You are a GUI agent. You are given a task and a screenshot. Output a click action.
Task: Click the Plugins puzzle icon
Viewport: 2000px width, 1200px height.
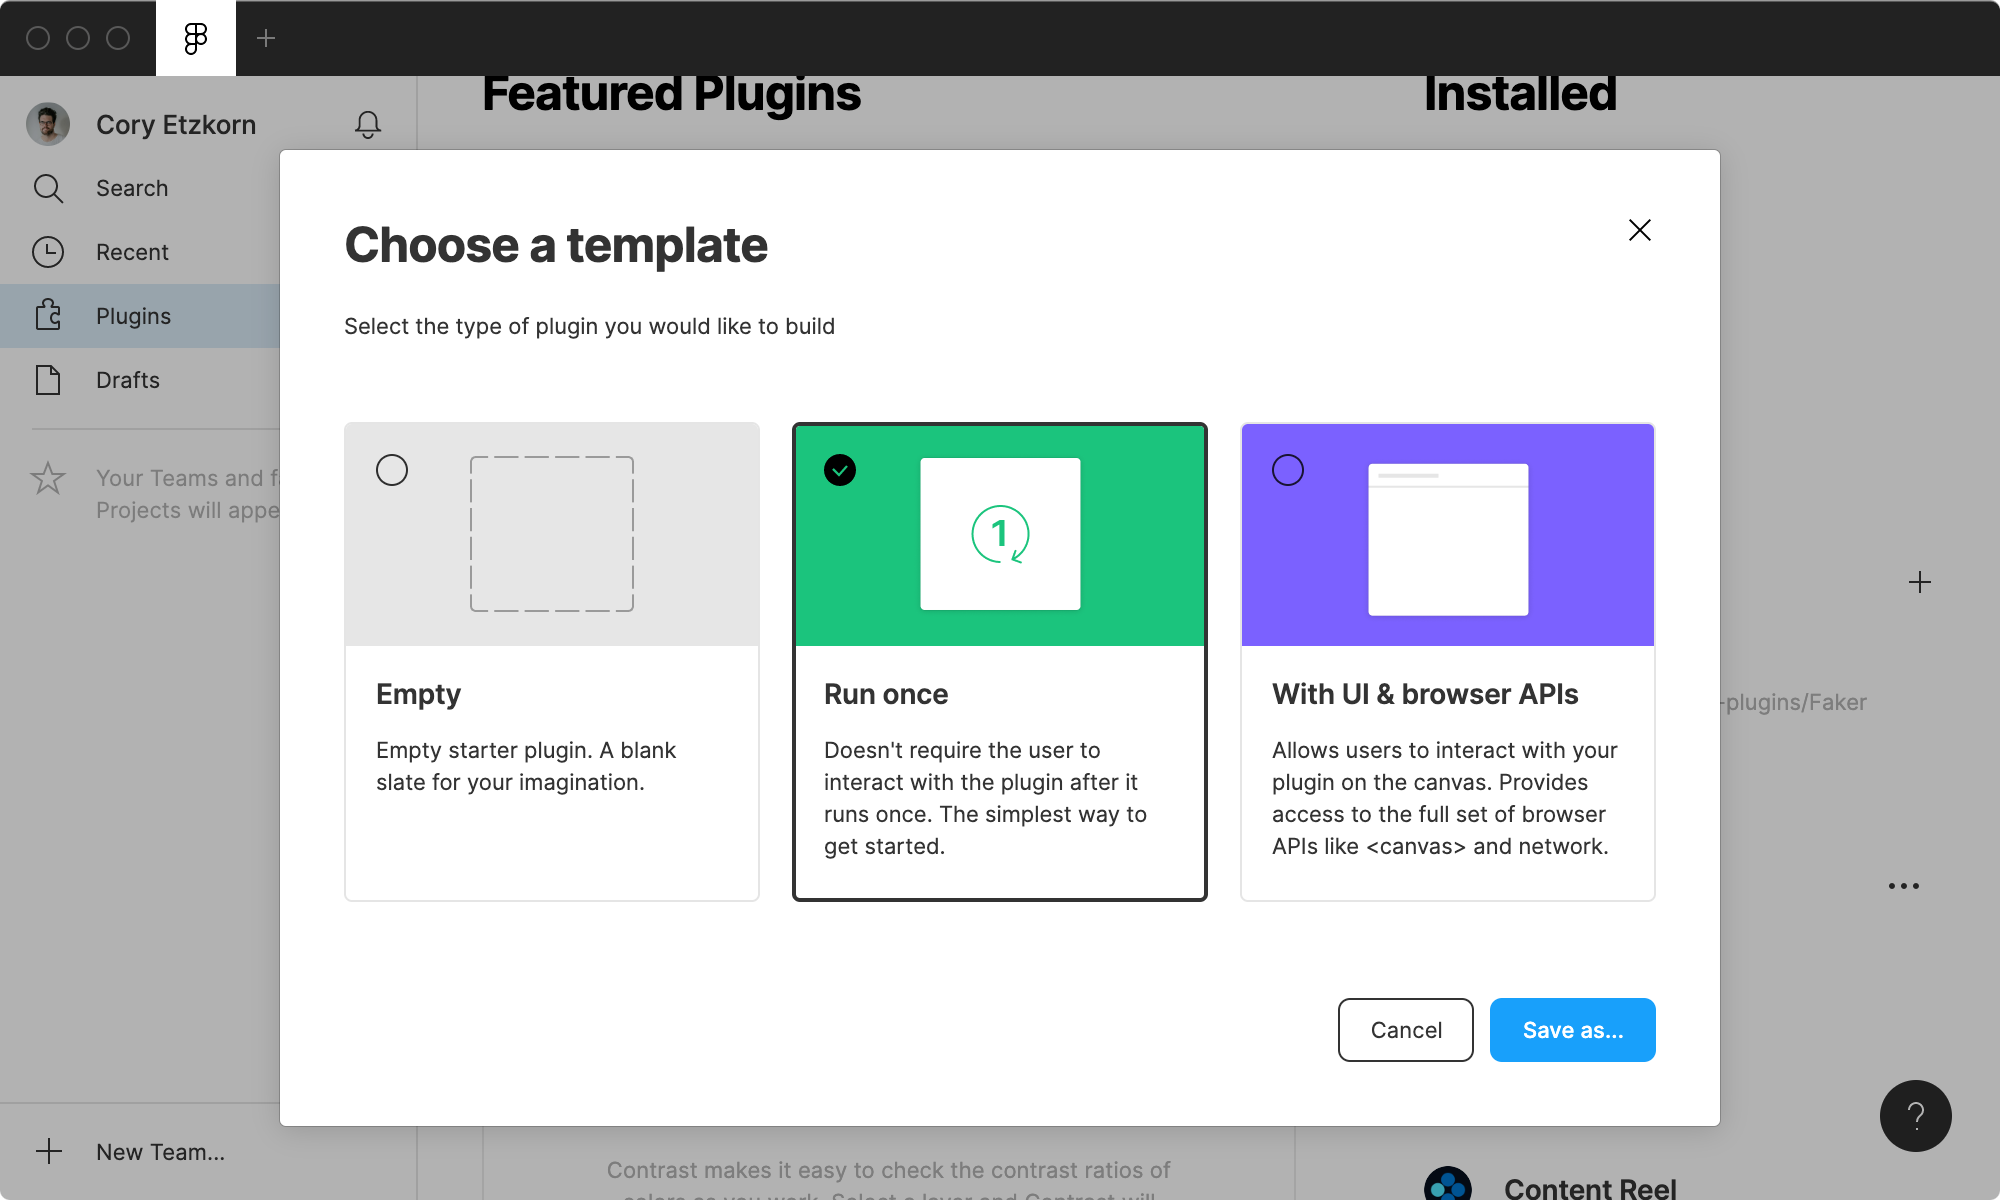pos(48,315)
